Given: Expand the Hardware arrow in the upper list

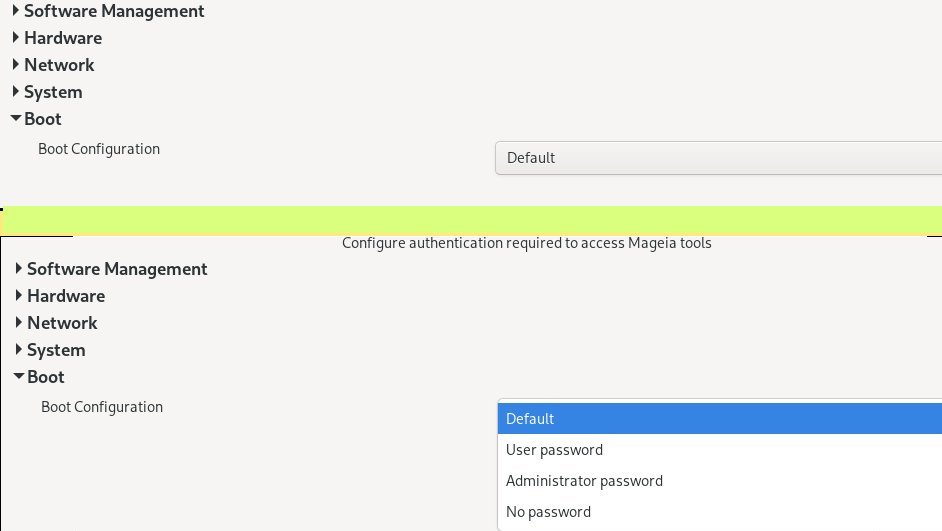Looking at the screenshot, I should tap(16, 38).
